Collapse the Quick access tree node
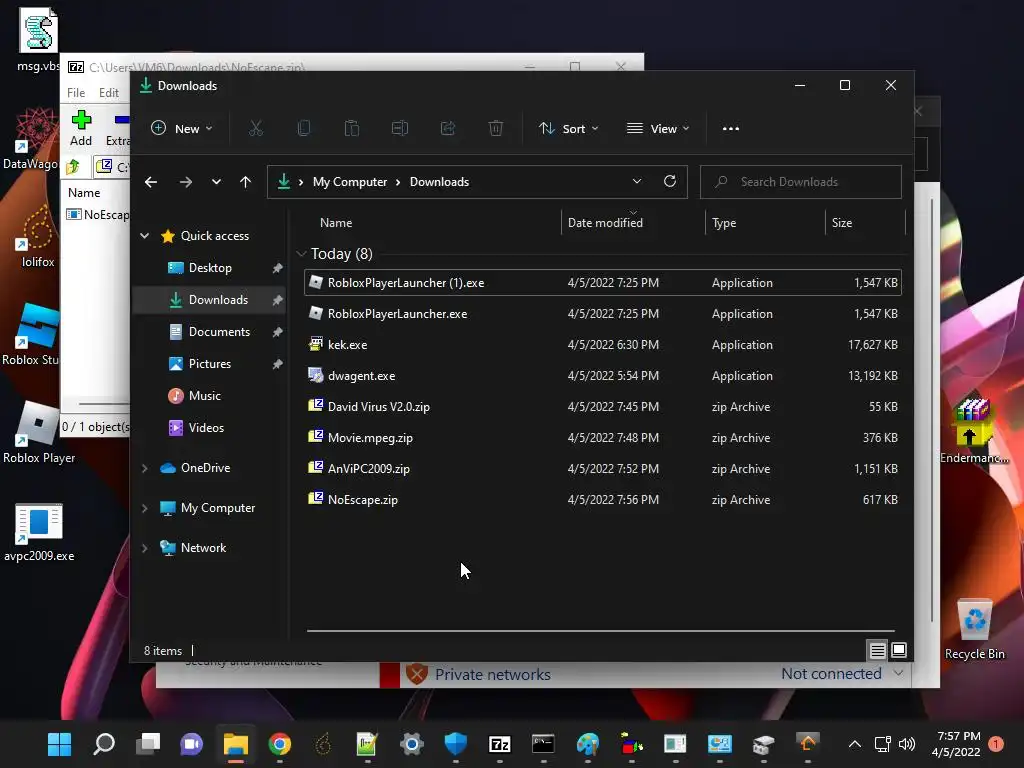This screenshot has height=768, width=1024. 145,236
